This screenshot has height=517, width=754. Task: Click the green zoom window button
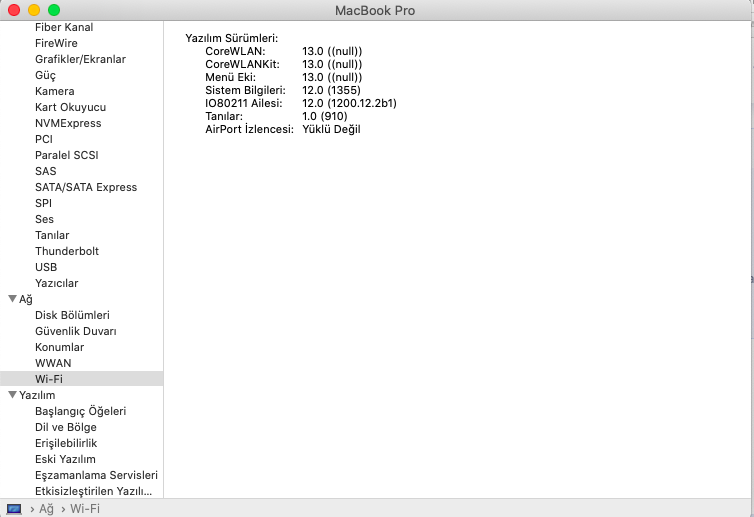pyautogui.click(x=54, y=9)
